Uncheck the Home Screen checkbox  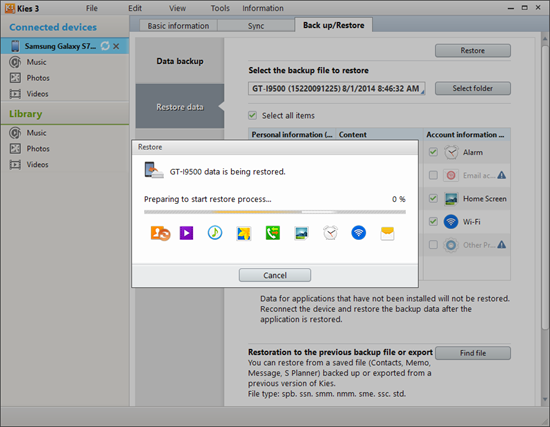coord(433,198)
